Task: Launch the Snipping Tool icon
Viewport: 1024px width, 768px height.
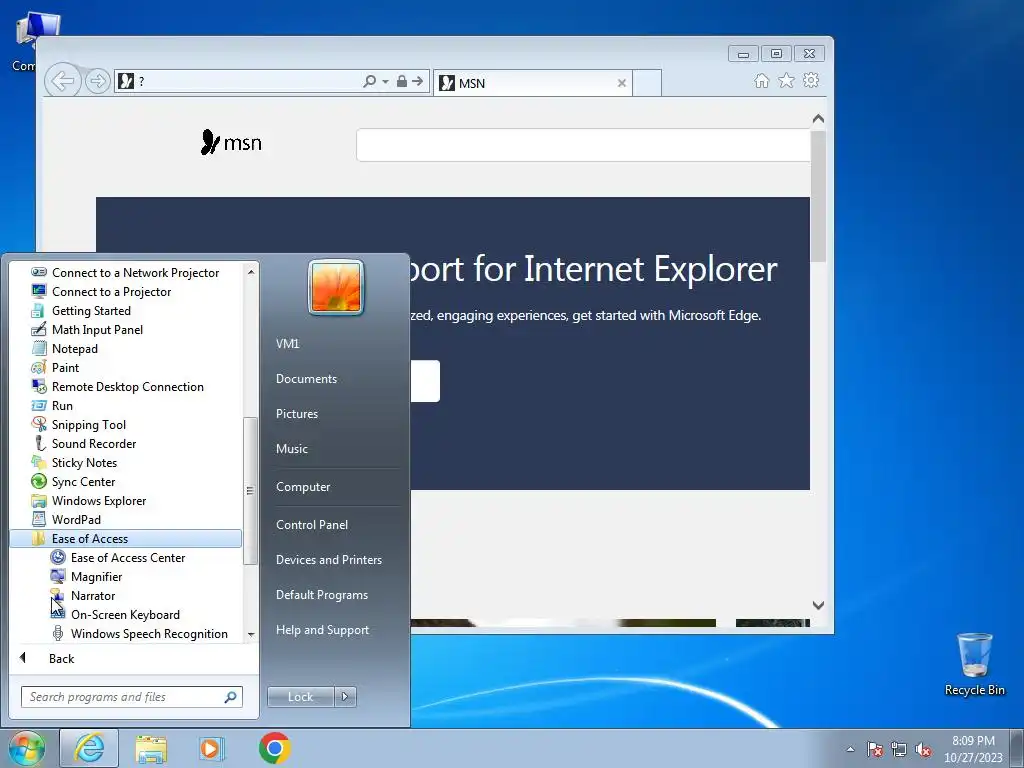Action: coord(39,424)
